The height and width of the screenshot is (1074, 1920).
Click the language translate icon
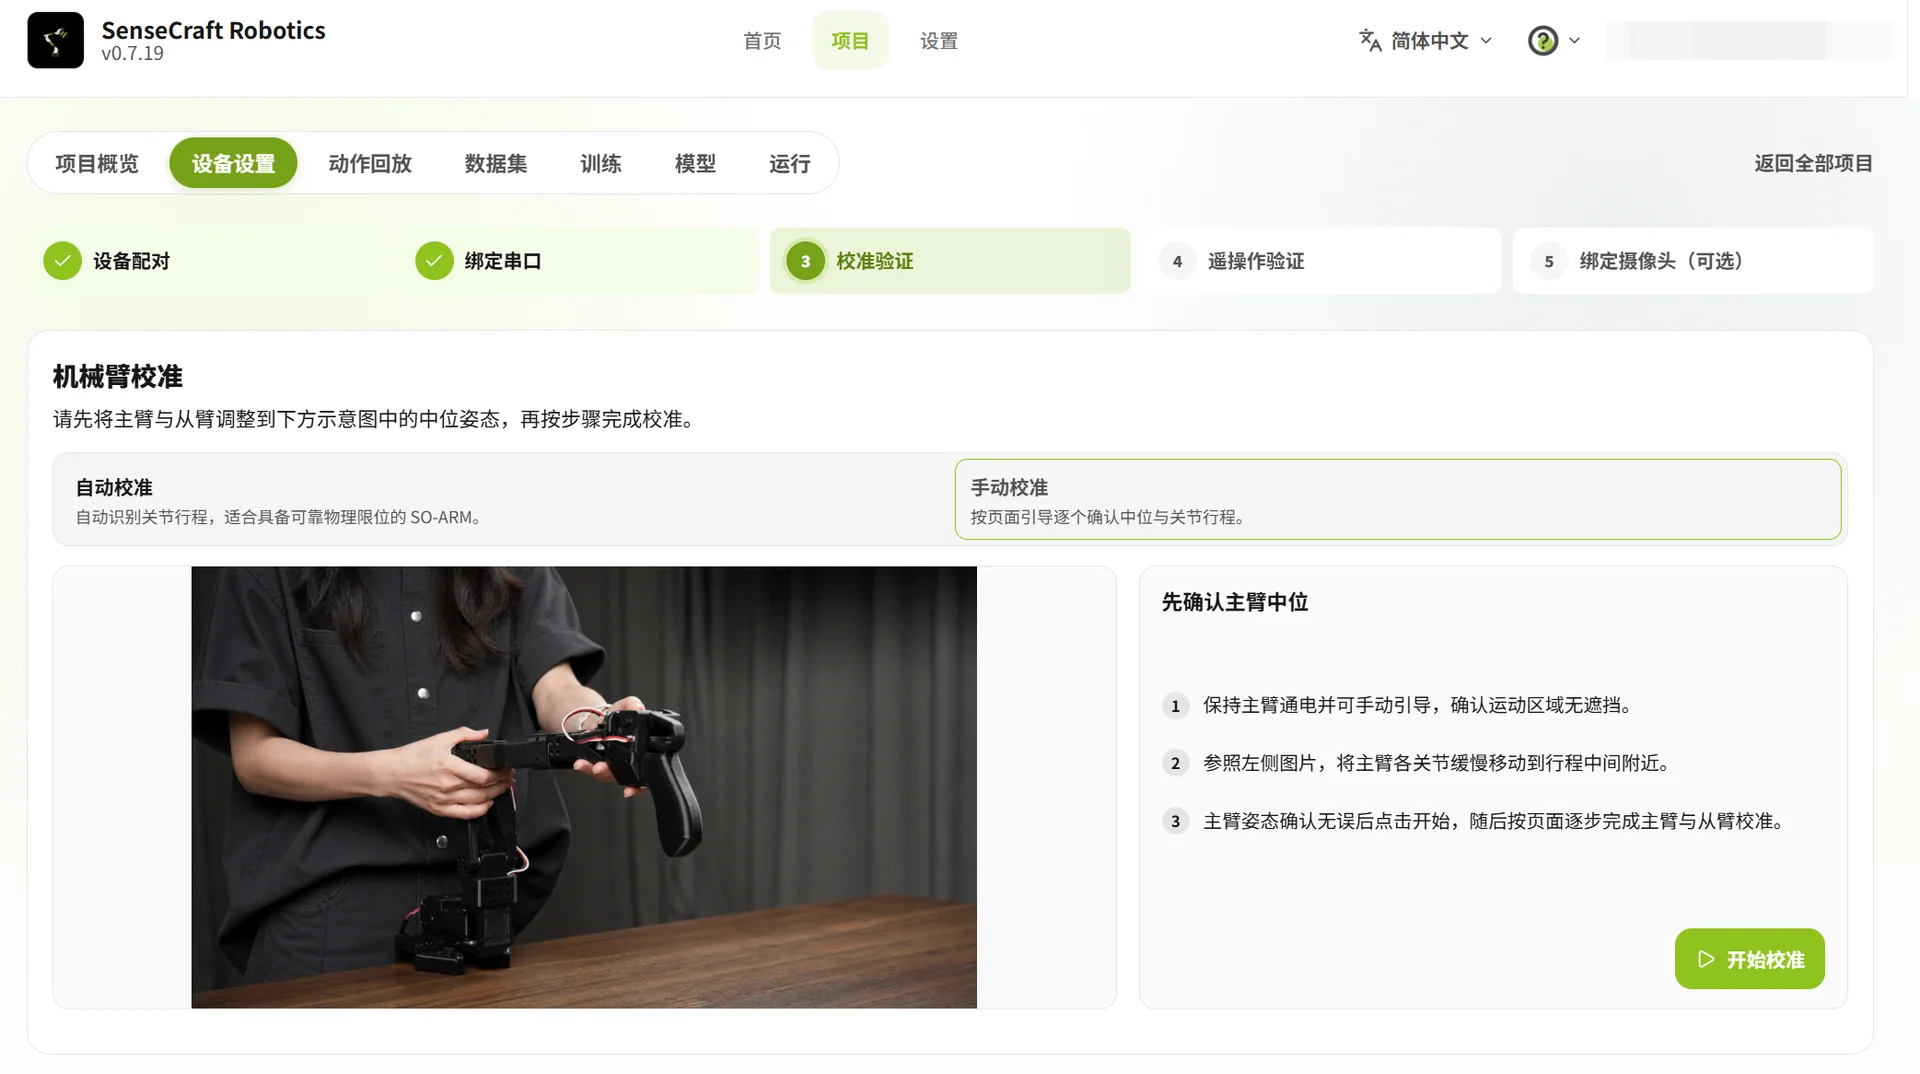click(x=1370, y=40)
